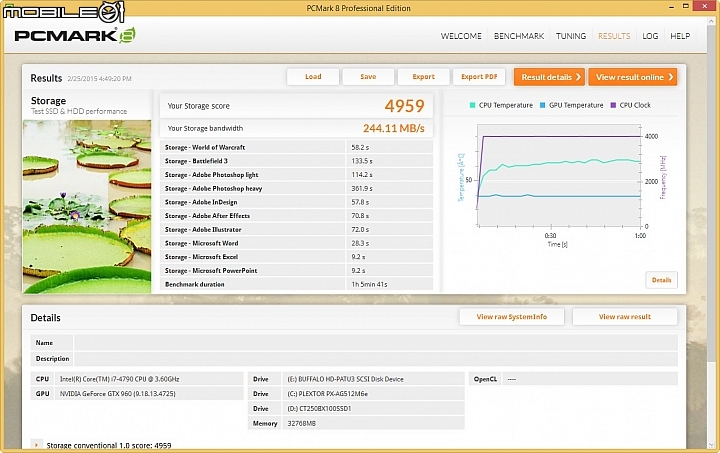
Task: Click the GPU Temperature legend swatch
Action: [x=542, y=105]
